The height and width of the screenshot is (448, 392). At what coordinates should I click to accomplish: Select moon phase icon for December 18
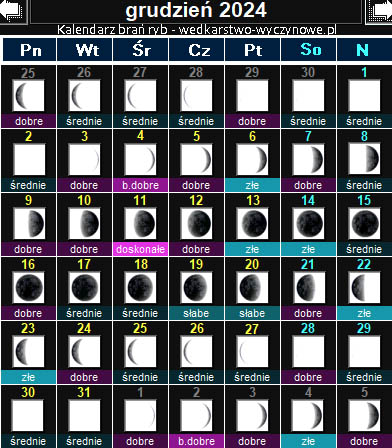[140, 288]
